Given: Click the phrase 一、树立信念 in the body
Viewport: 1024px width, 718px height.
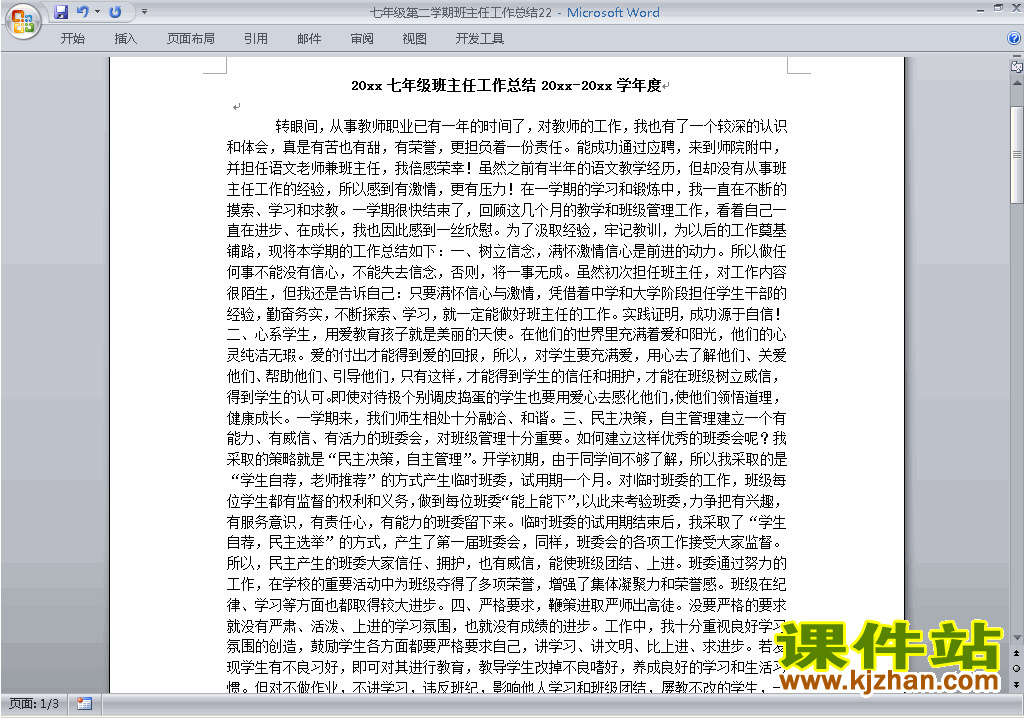Looking at the screenshot, I should click(x=493, y=252).
